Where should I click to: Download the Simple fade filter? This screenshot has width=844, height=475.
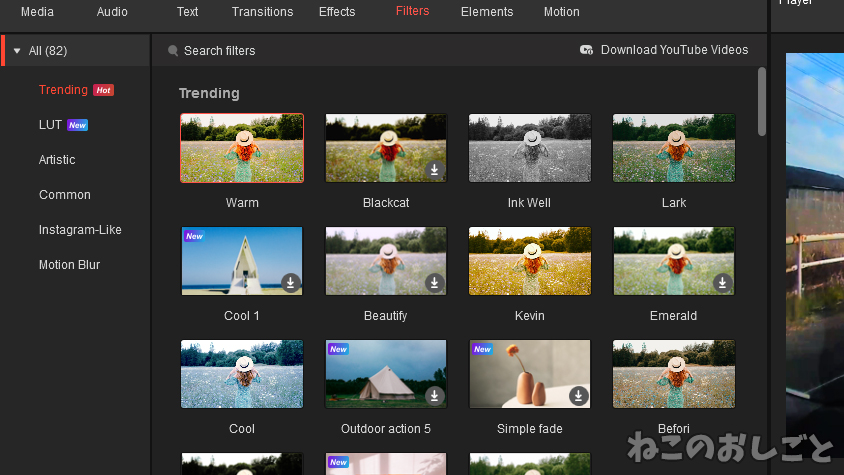pos(578,396)
